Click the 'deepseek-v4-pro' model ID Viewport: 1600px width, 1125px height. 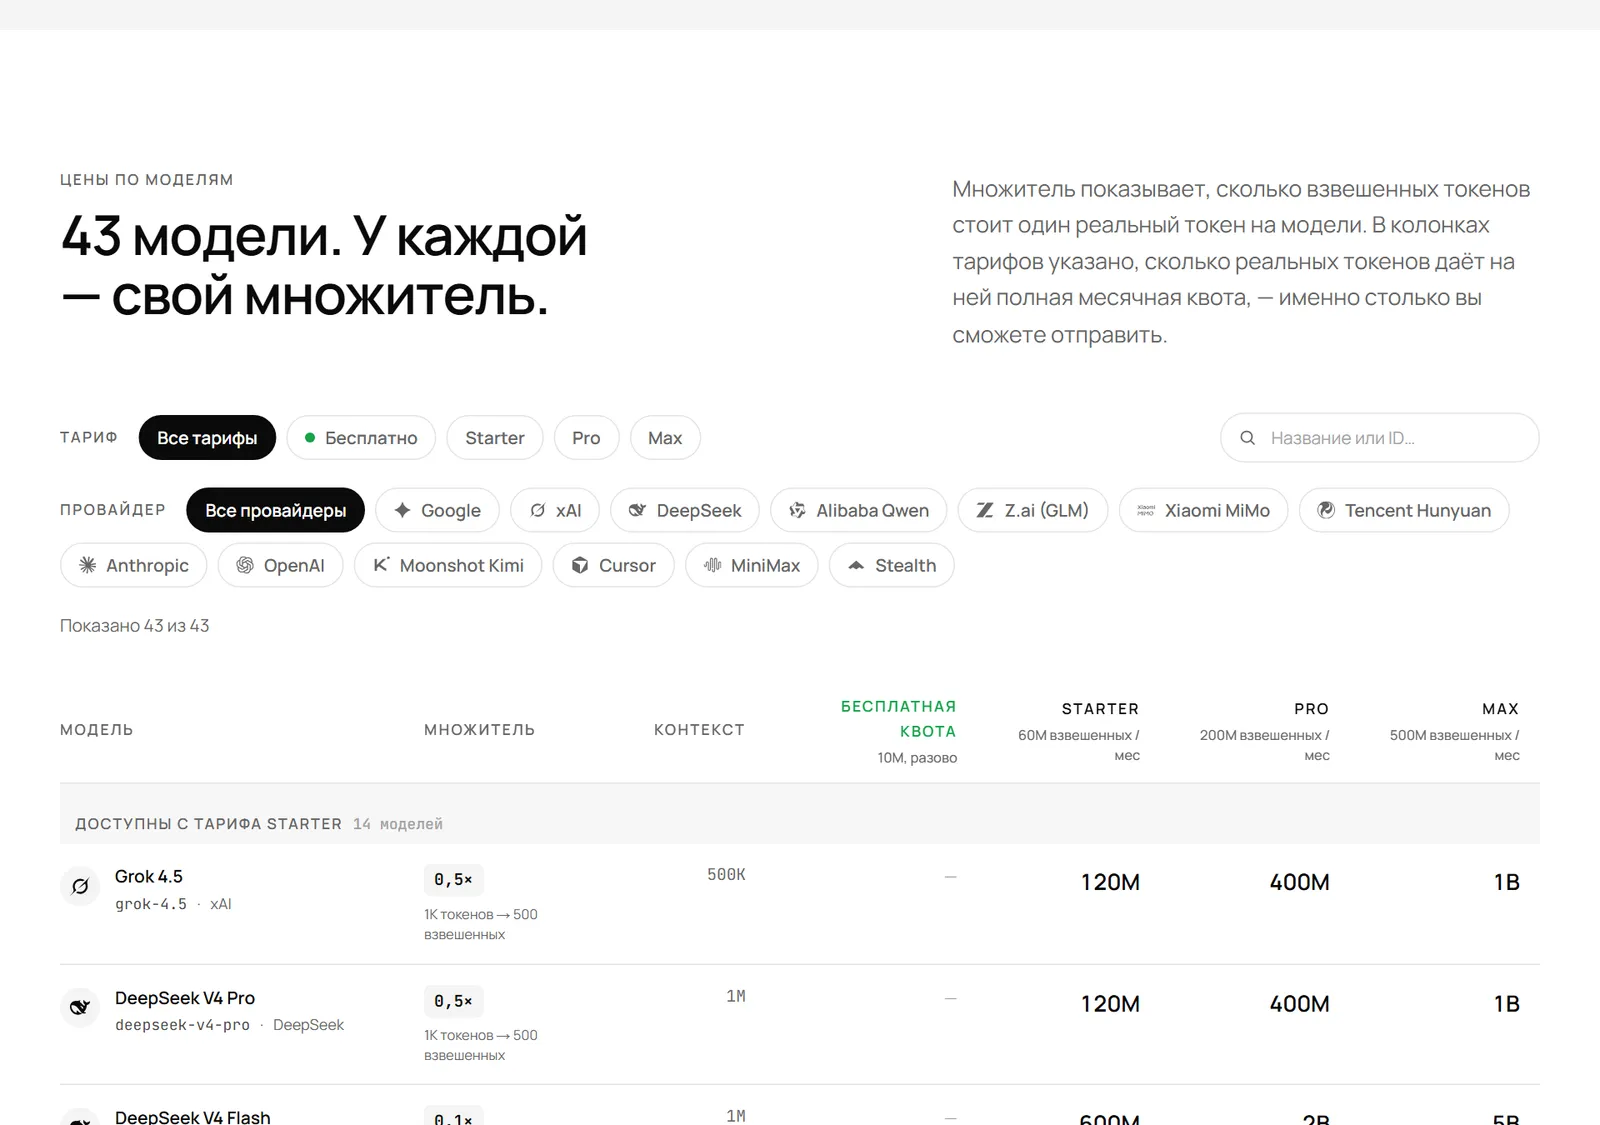pos(182,1025)
